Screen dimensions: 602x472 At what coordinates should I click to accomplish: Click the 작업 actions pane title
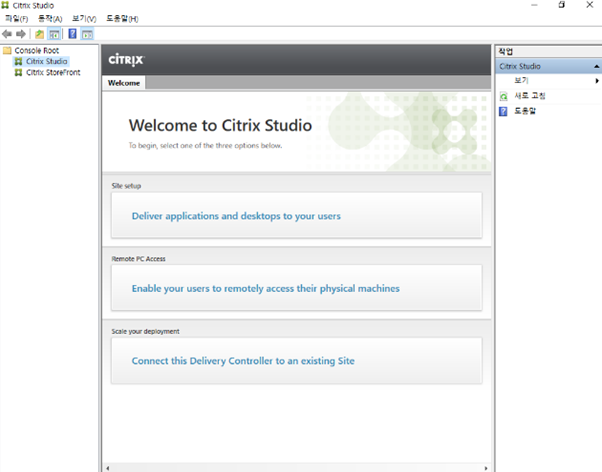[x=505, y=51]
